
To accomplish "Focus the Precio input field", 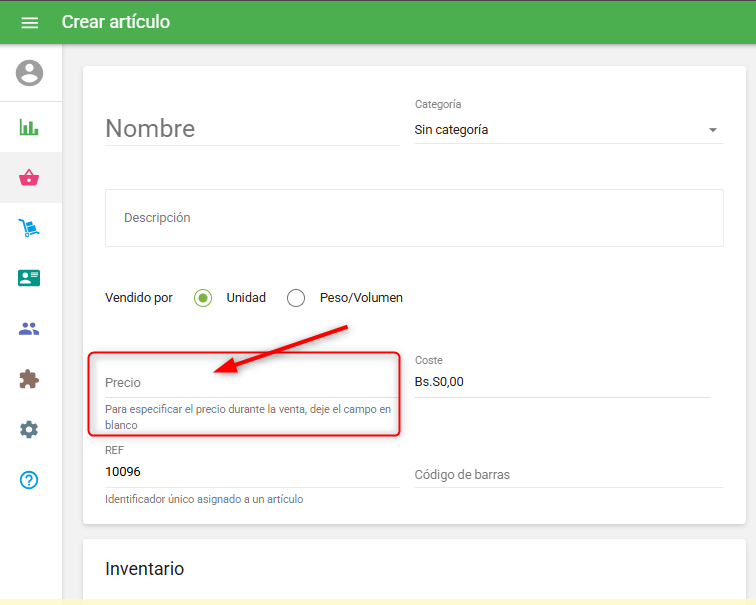I will tap(250, 383).
